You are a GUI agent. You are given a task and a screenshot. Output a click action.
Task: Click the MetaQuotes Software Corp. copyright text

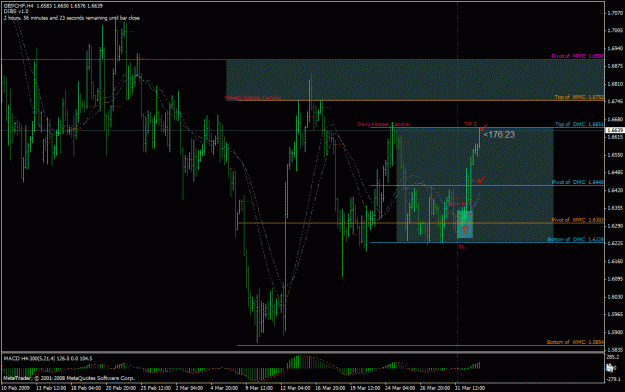click(x=69, y=378)
